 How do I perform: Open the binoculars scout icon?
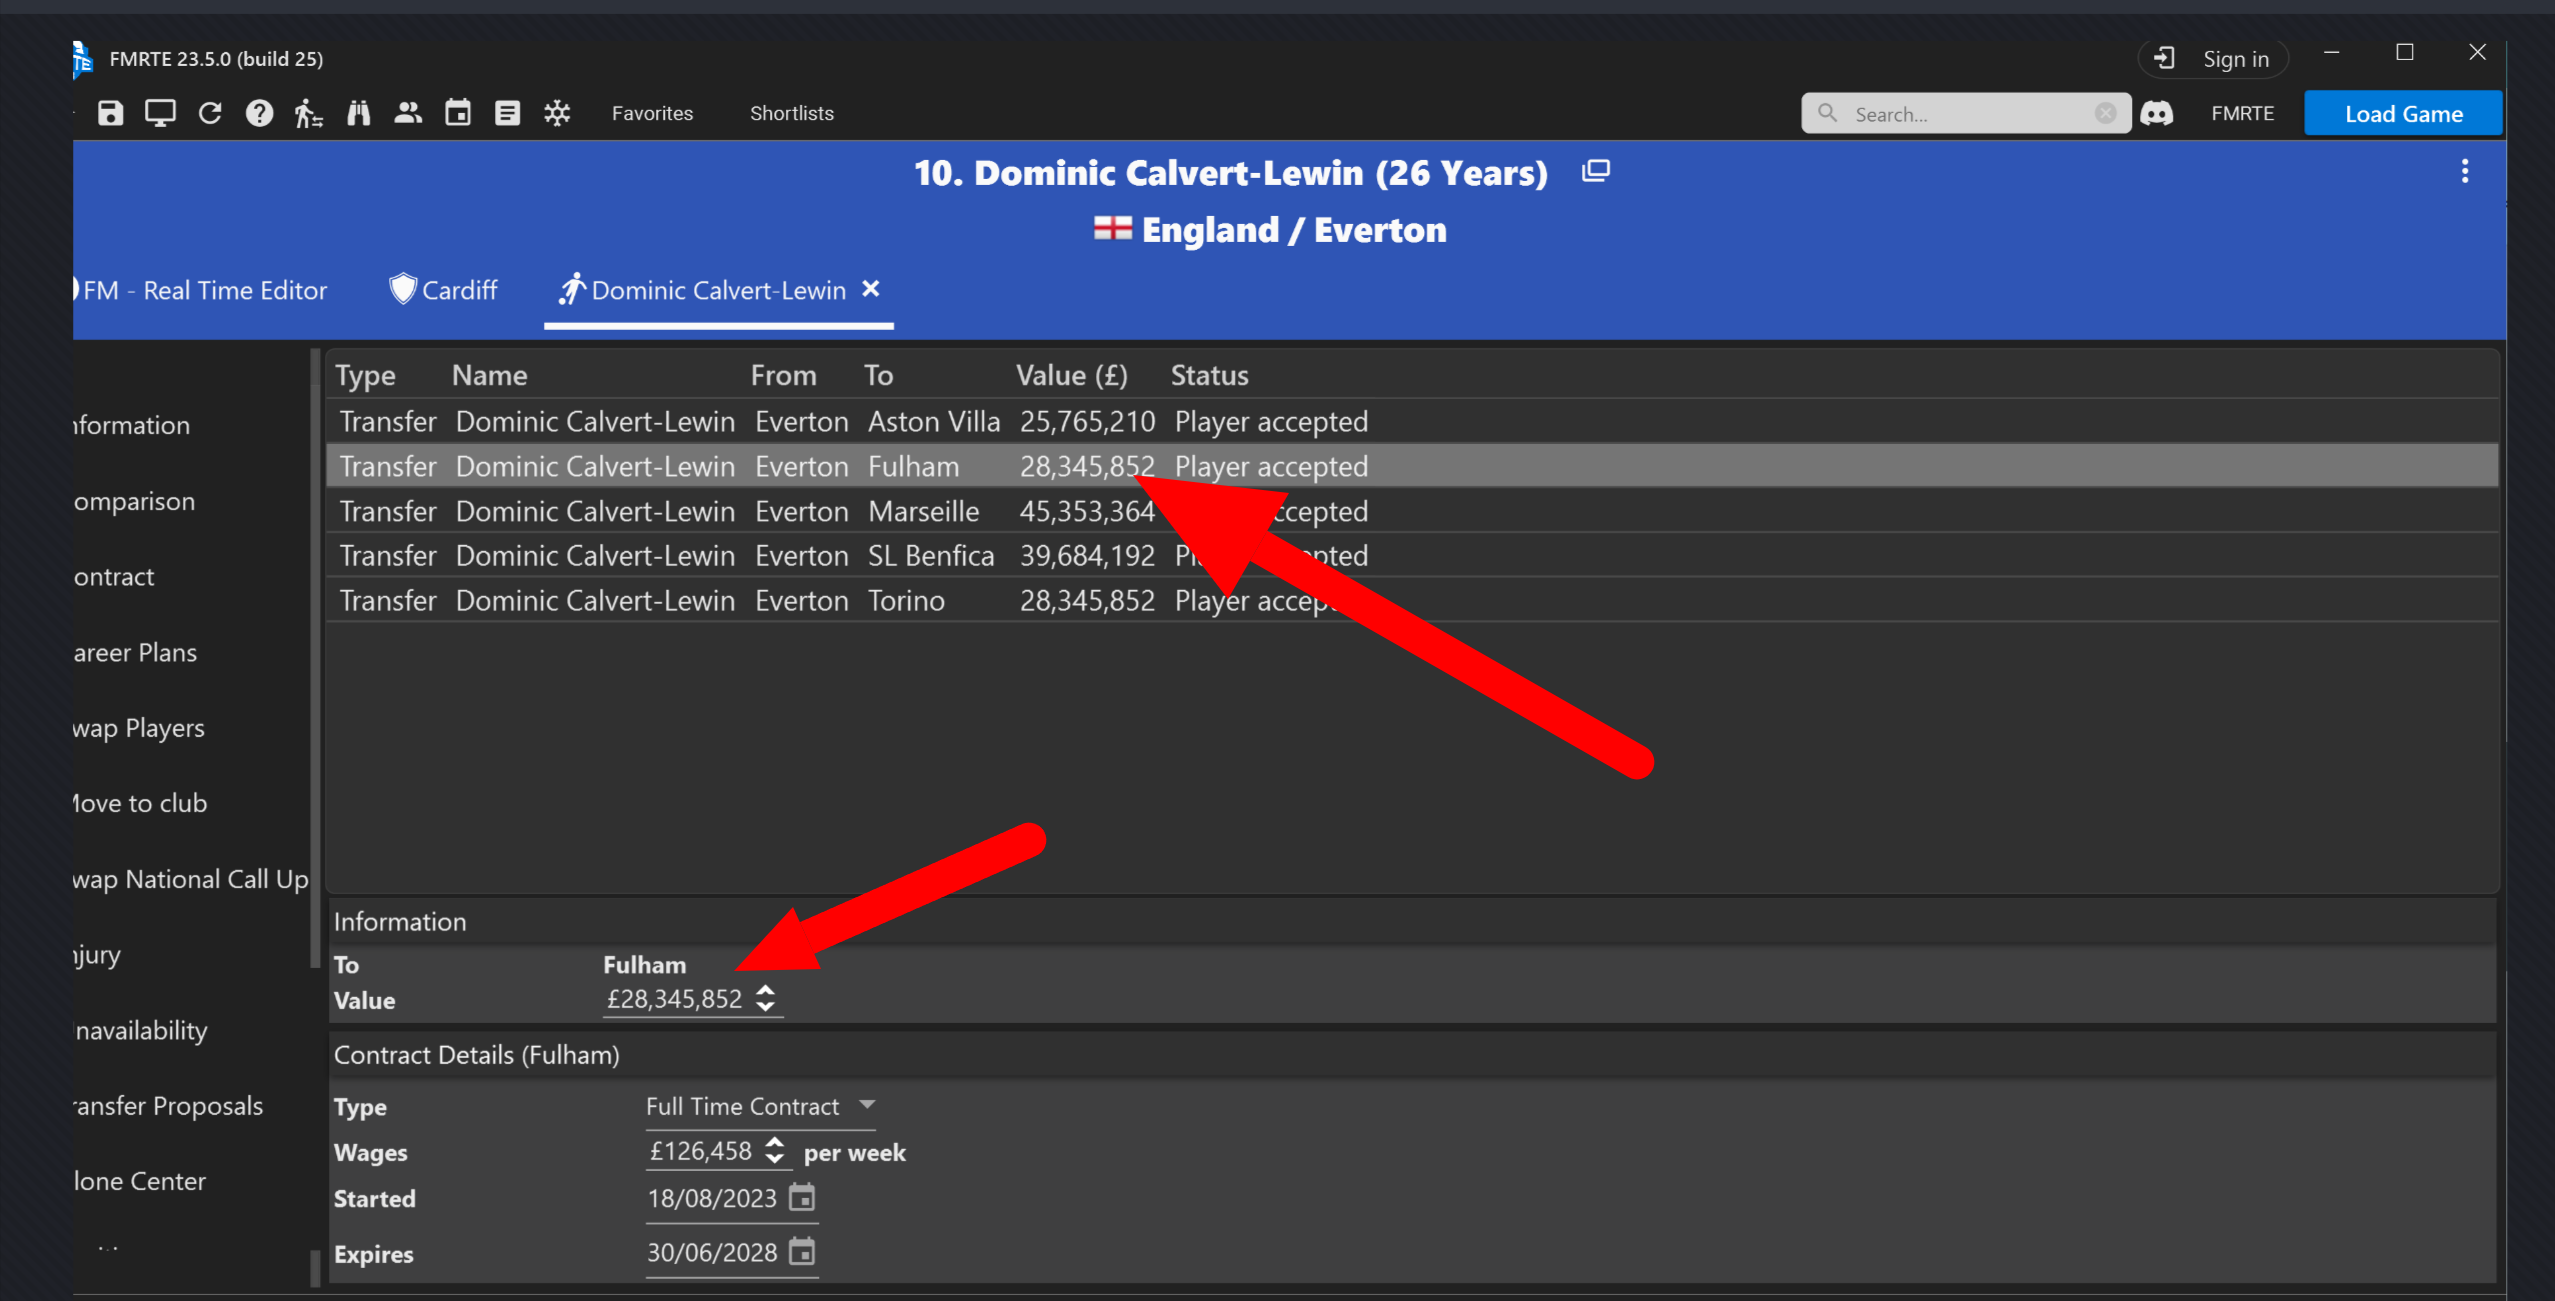(358, 113)
